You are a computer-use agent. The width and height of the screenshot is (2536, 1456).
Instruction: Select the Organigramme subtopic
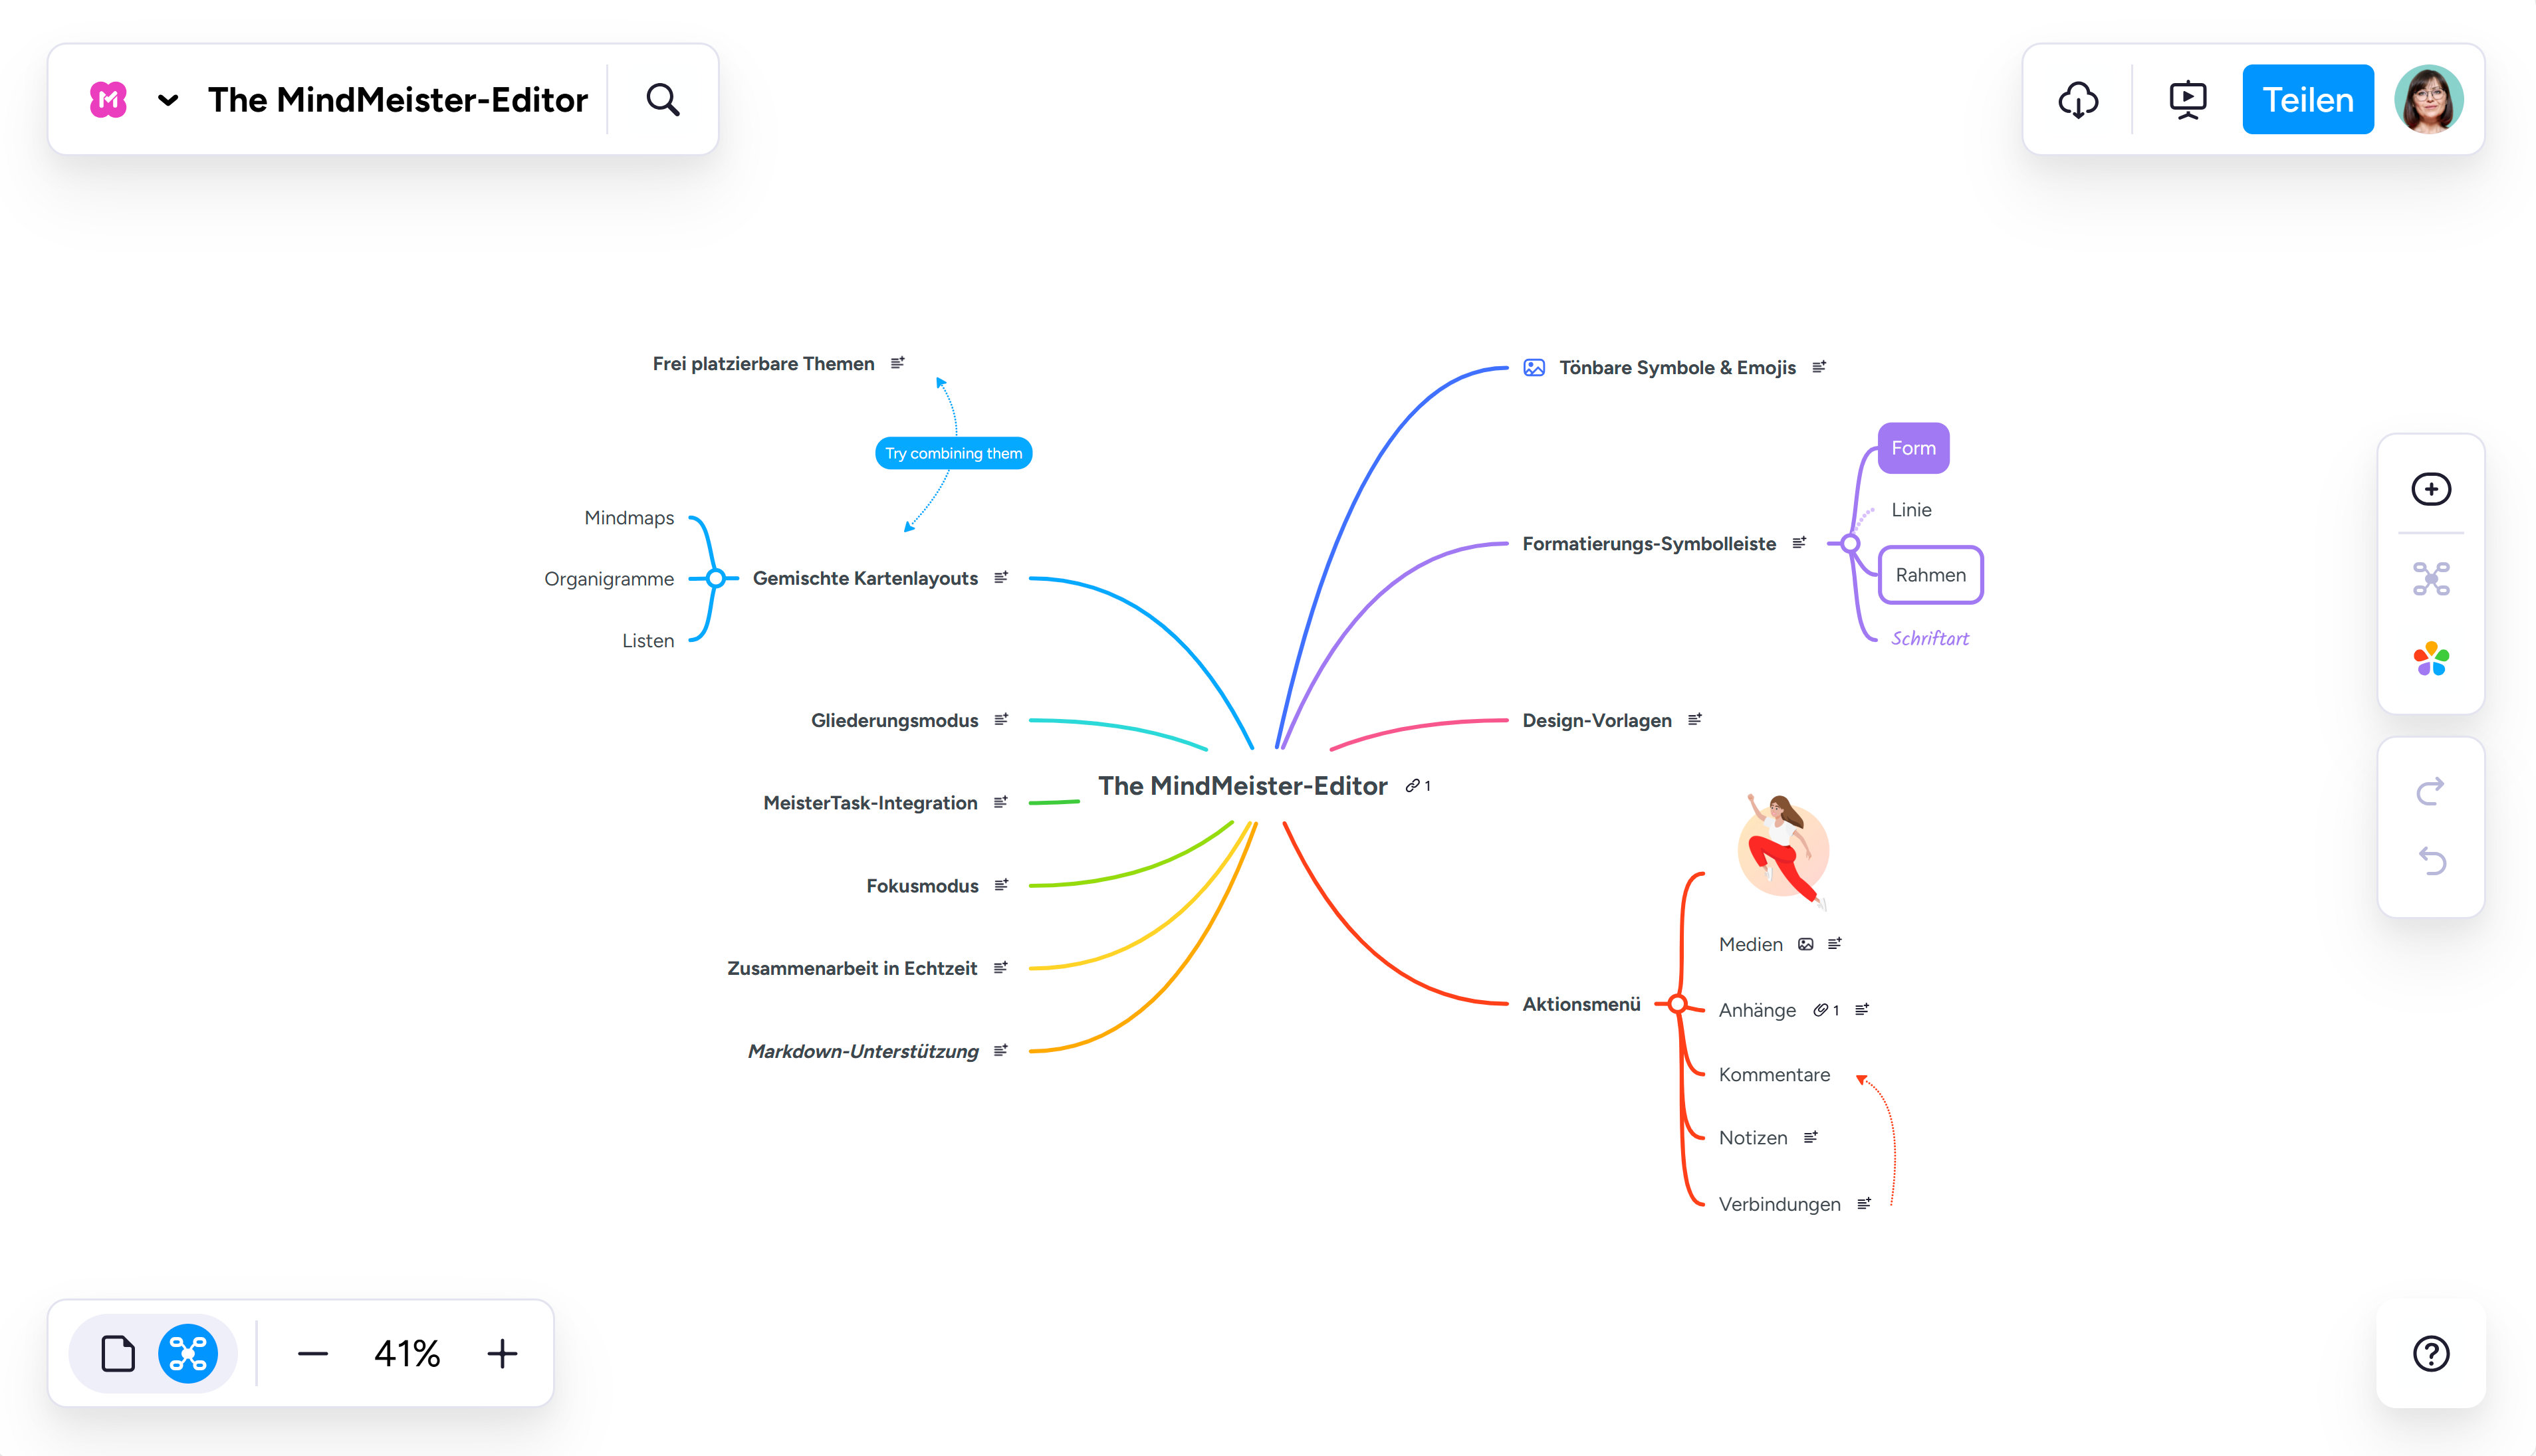pos(609,579)
